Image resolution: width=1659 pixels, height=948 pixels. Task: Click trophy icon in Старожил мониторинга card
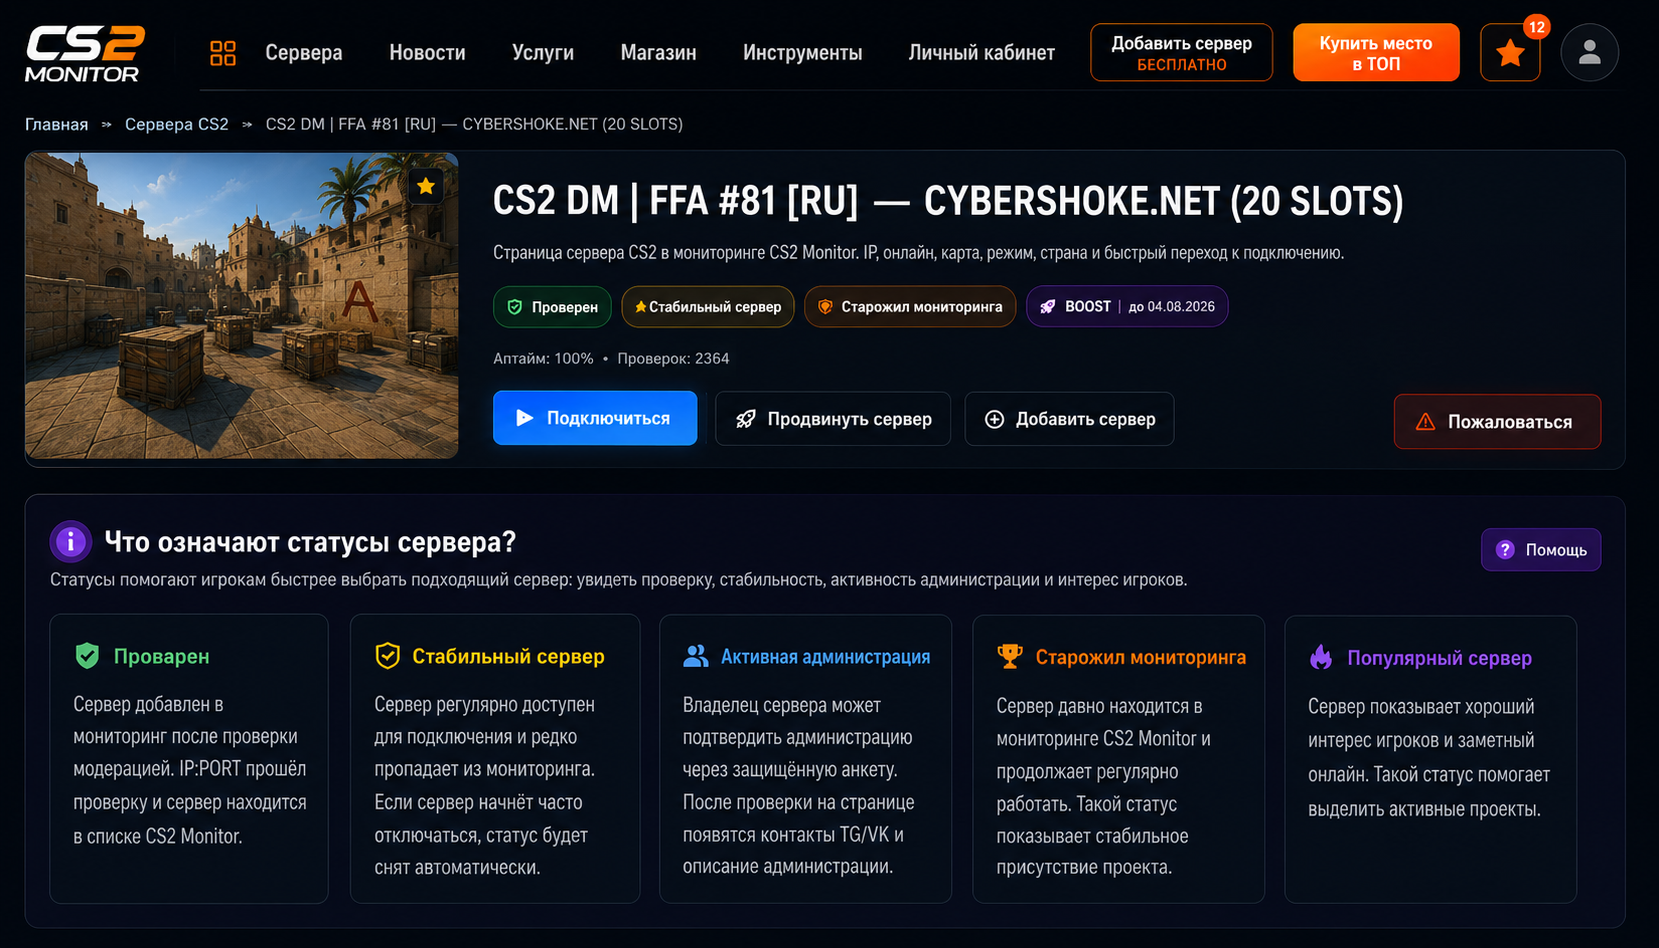[x=1010, y=657]
